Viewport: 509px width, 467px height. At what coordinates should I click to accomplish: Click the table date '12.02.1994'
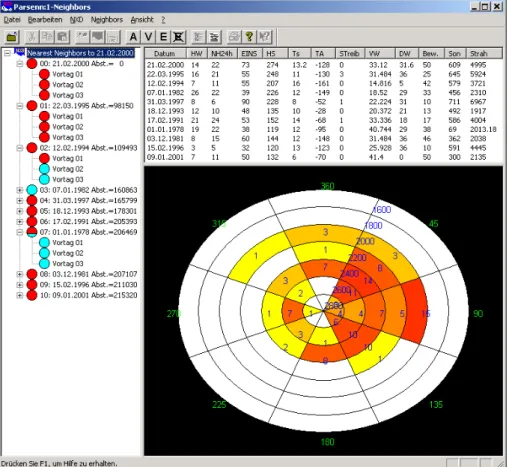165,83
